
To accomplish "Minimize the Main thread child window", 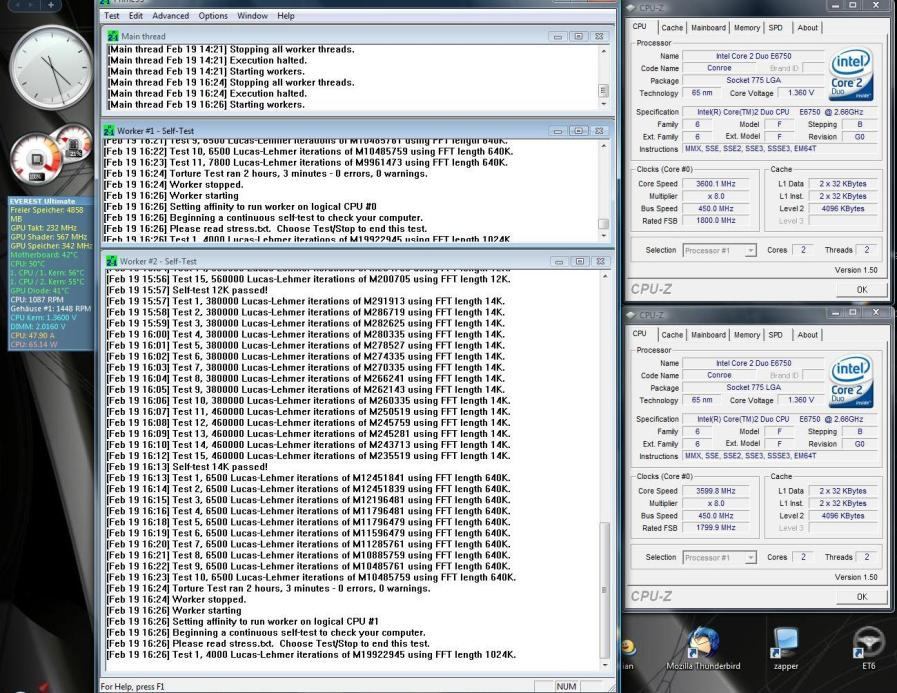I will [x=557, y=37].
